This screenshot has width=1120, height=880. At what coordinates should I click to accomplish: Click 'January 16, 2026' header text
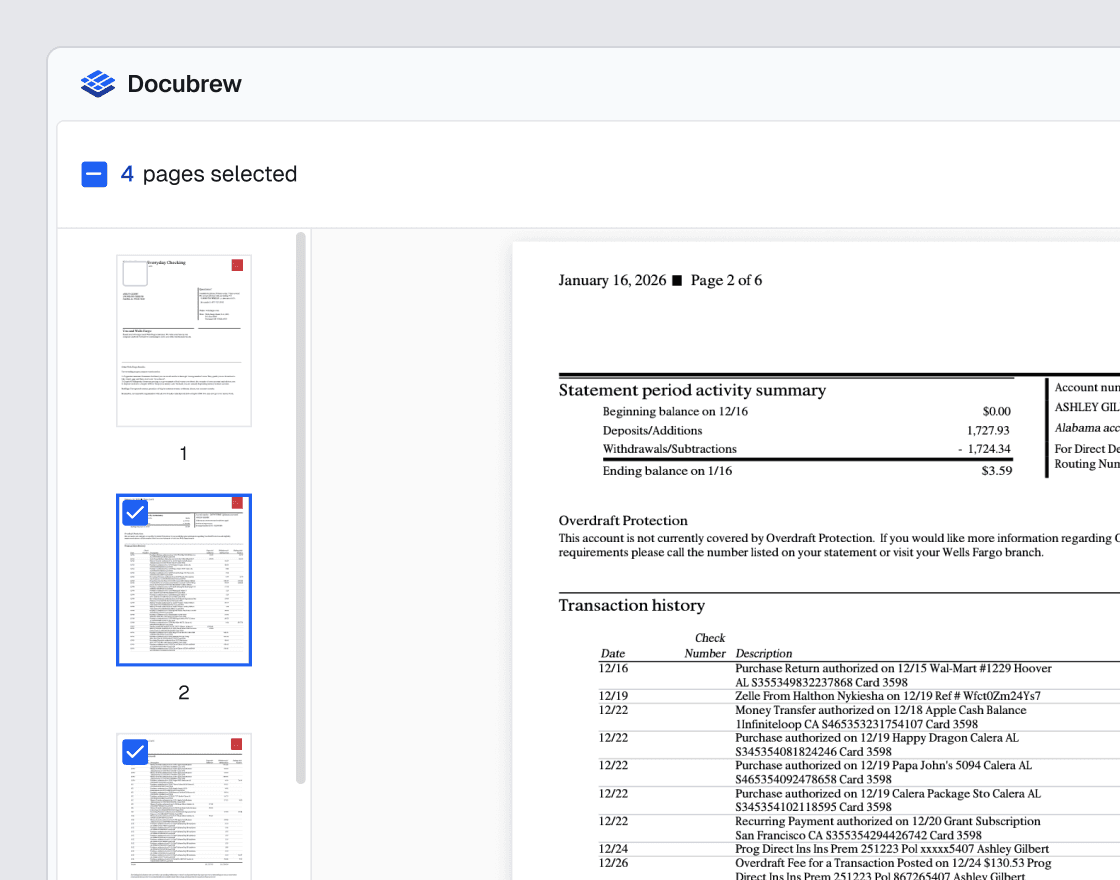point(612,280)
